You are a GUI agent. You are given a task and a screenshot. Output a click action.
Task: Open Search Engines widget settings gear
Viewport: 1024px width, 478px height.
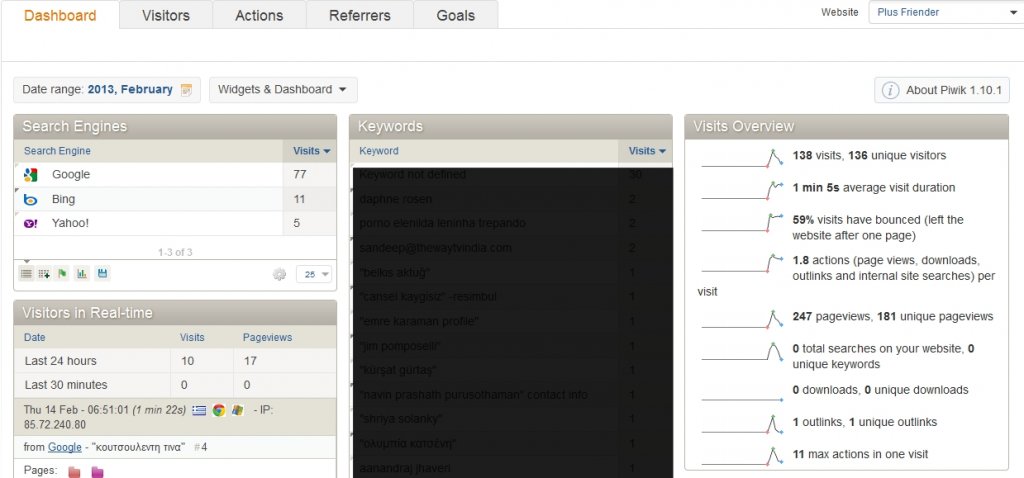[x=280, y=274]
